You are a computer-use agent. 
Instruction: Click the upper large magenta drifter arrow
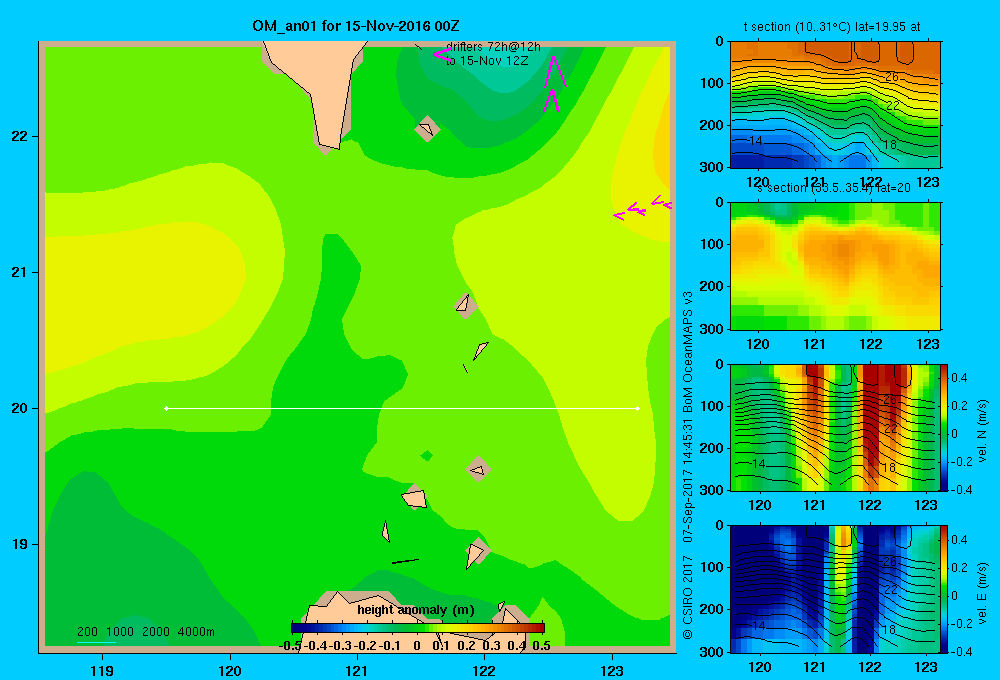554,71
